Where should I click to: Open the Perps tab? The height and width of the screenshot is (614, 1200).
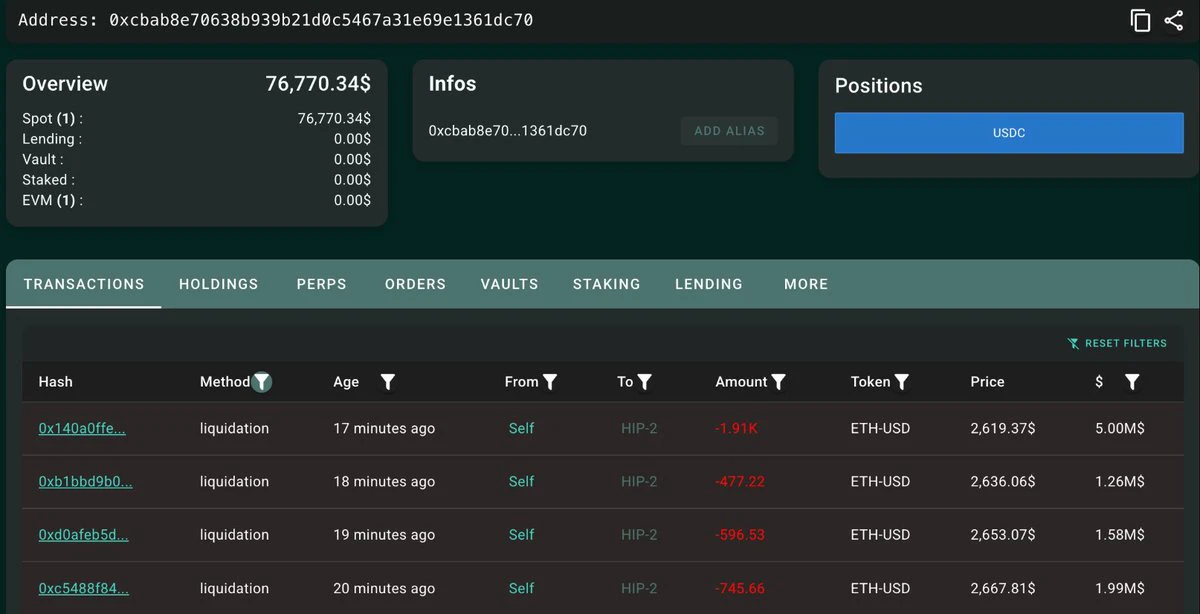pyautogui.click(x=322, y=284)
